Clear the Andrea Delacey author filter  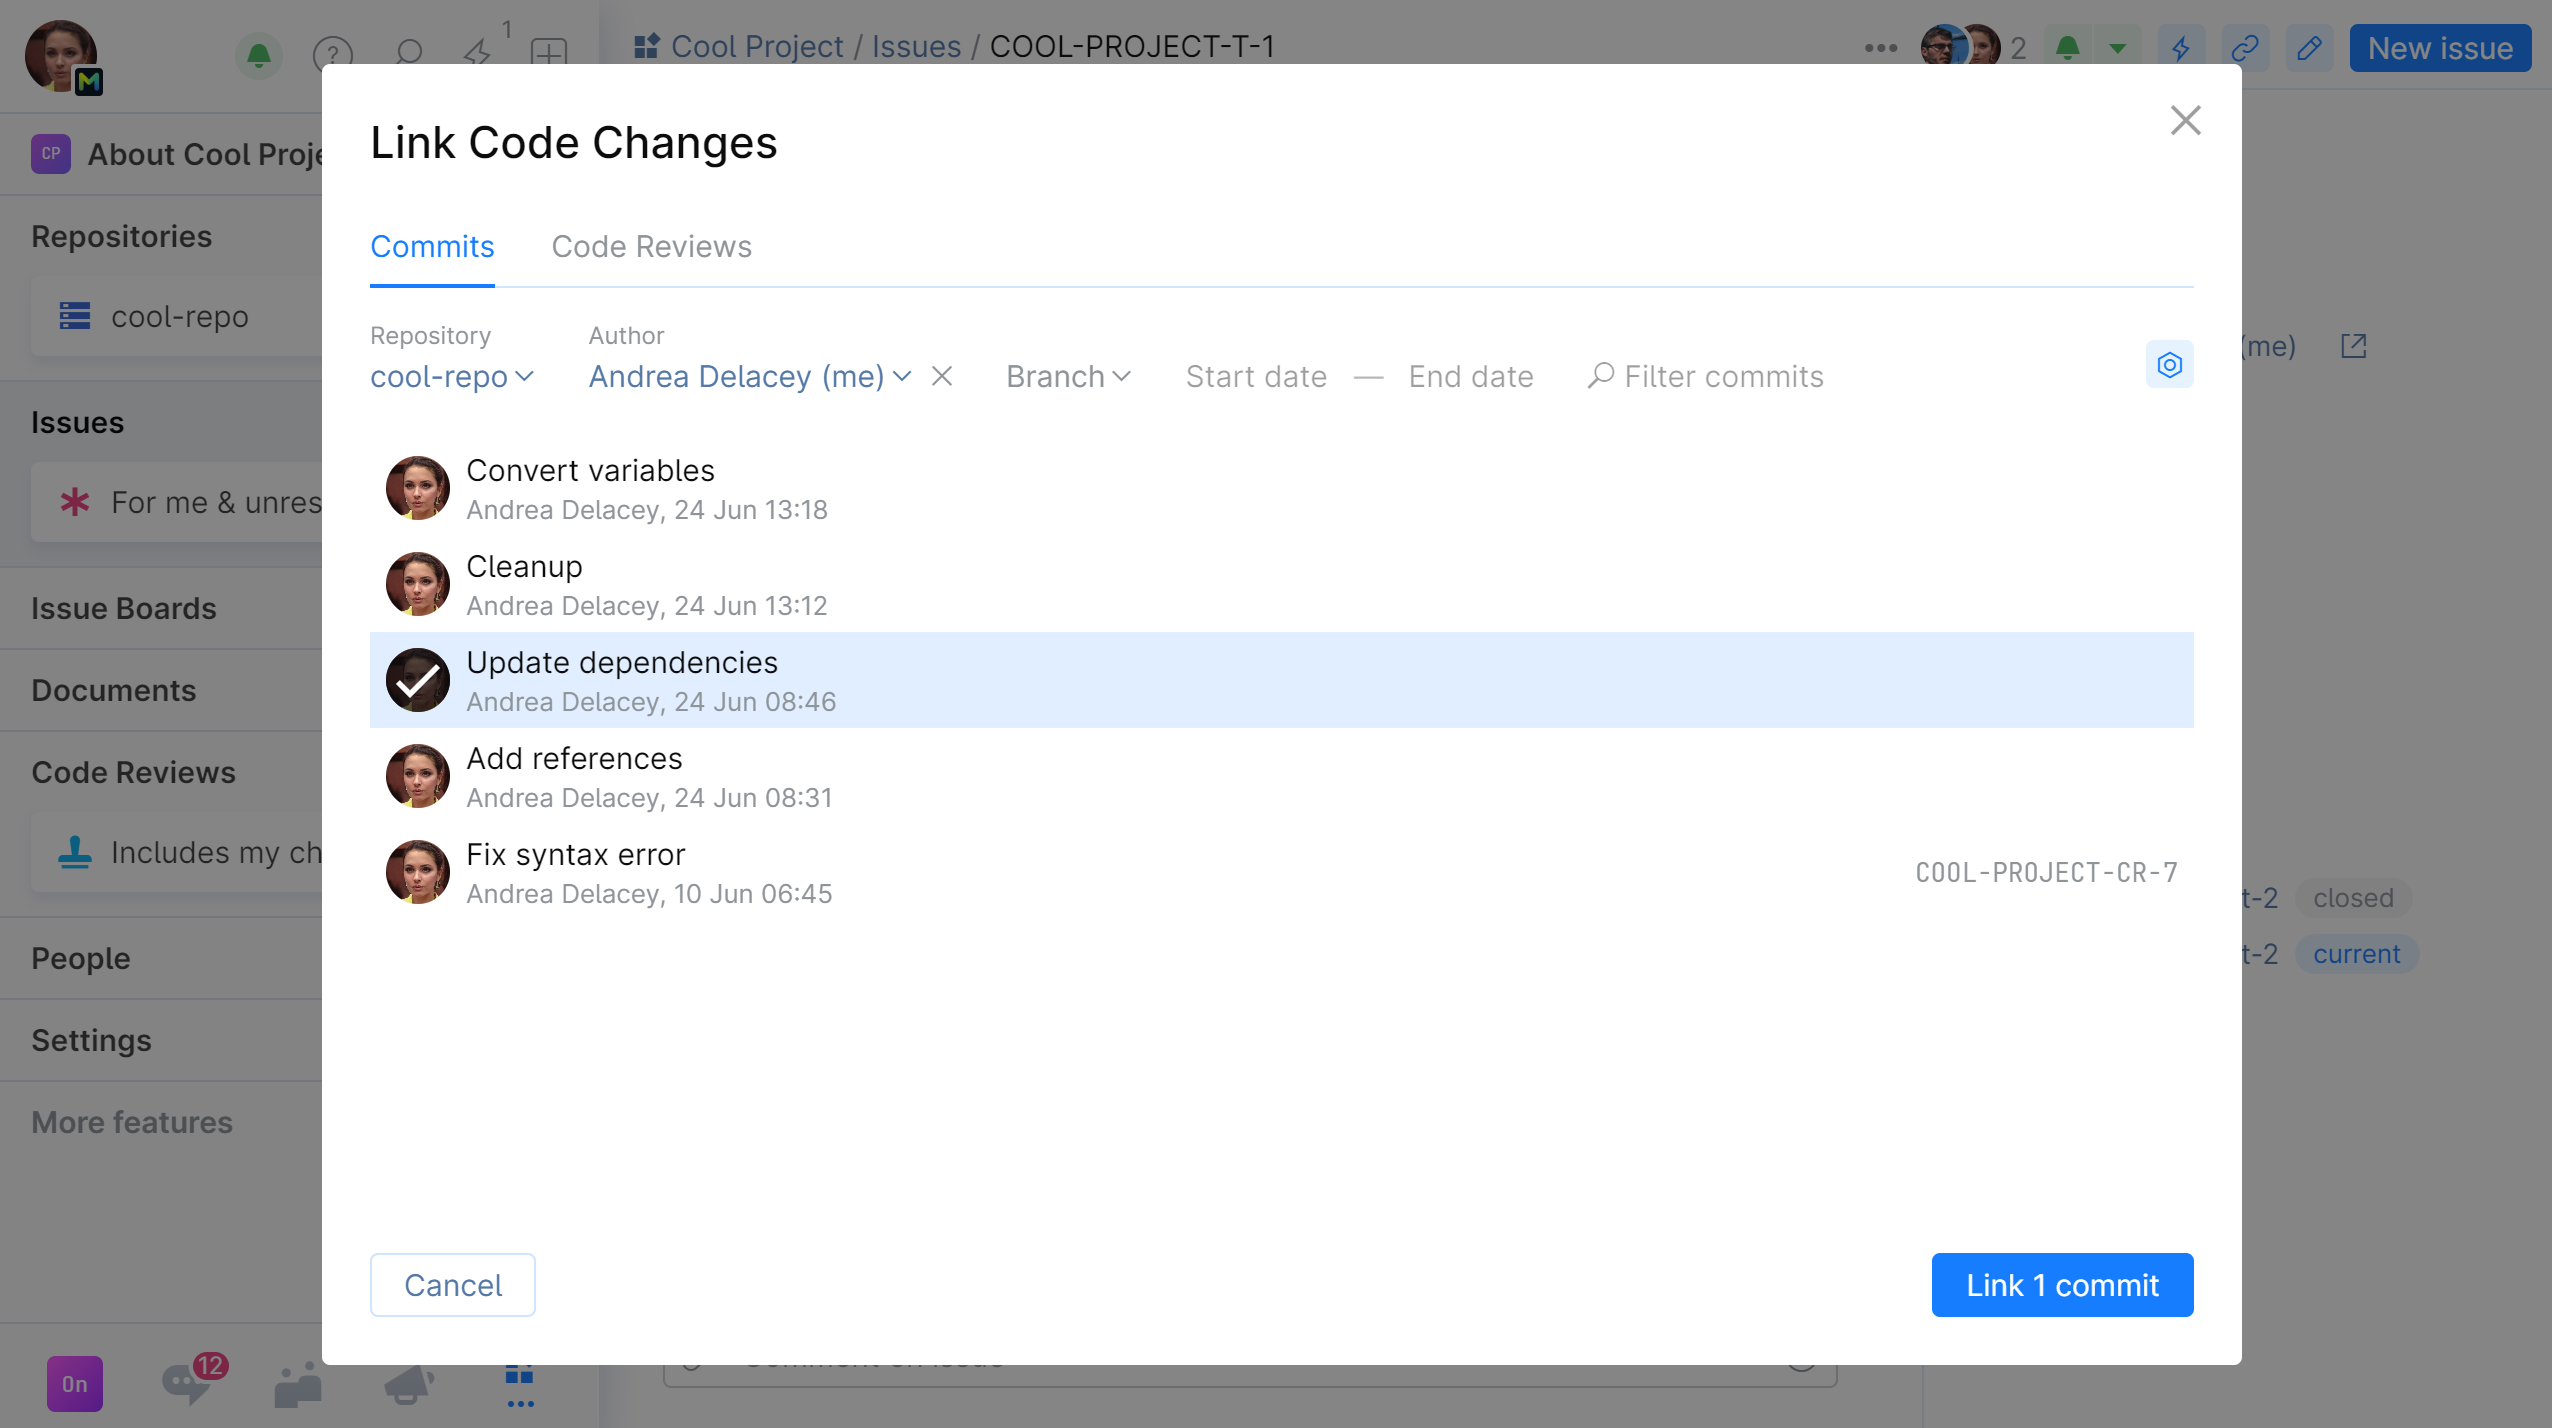(941, 375)
